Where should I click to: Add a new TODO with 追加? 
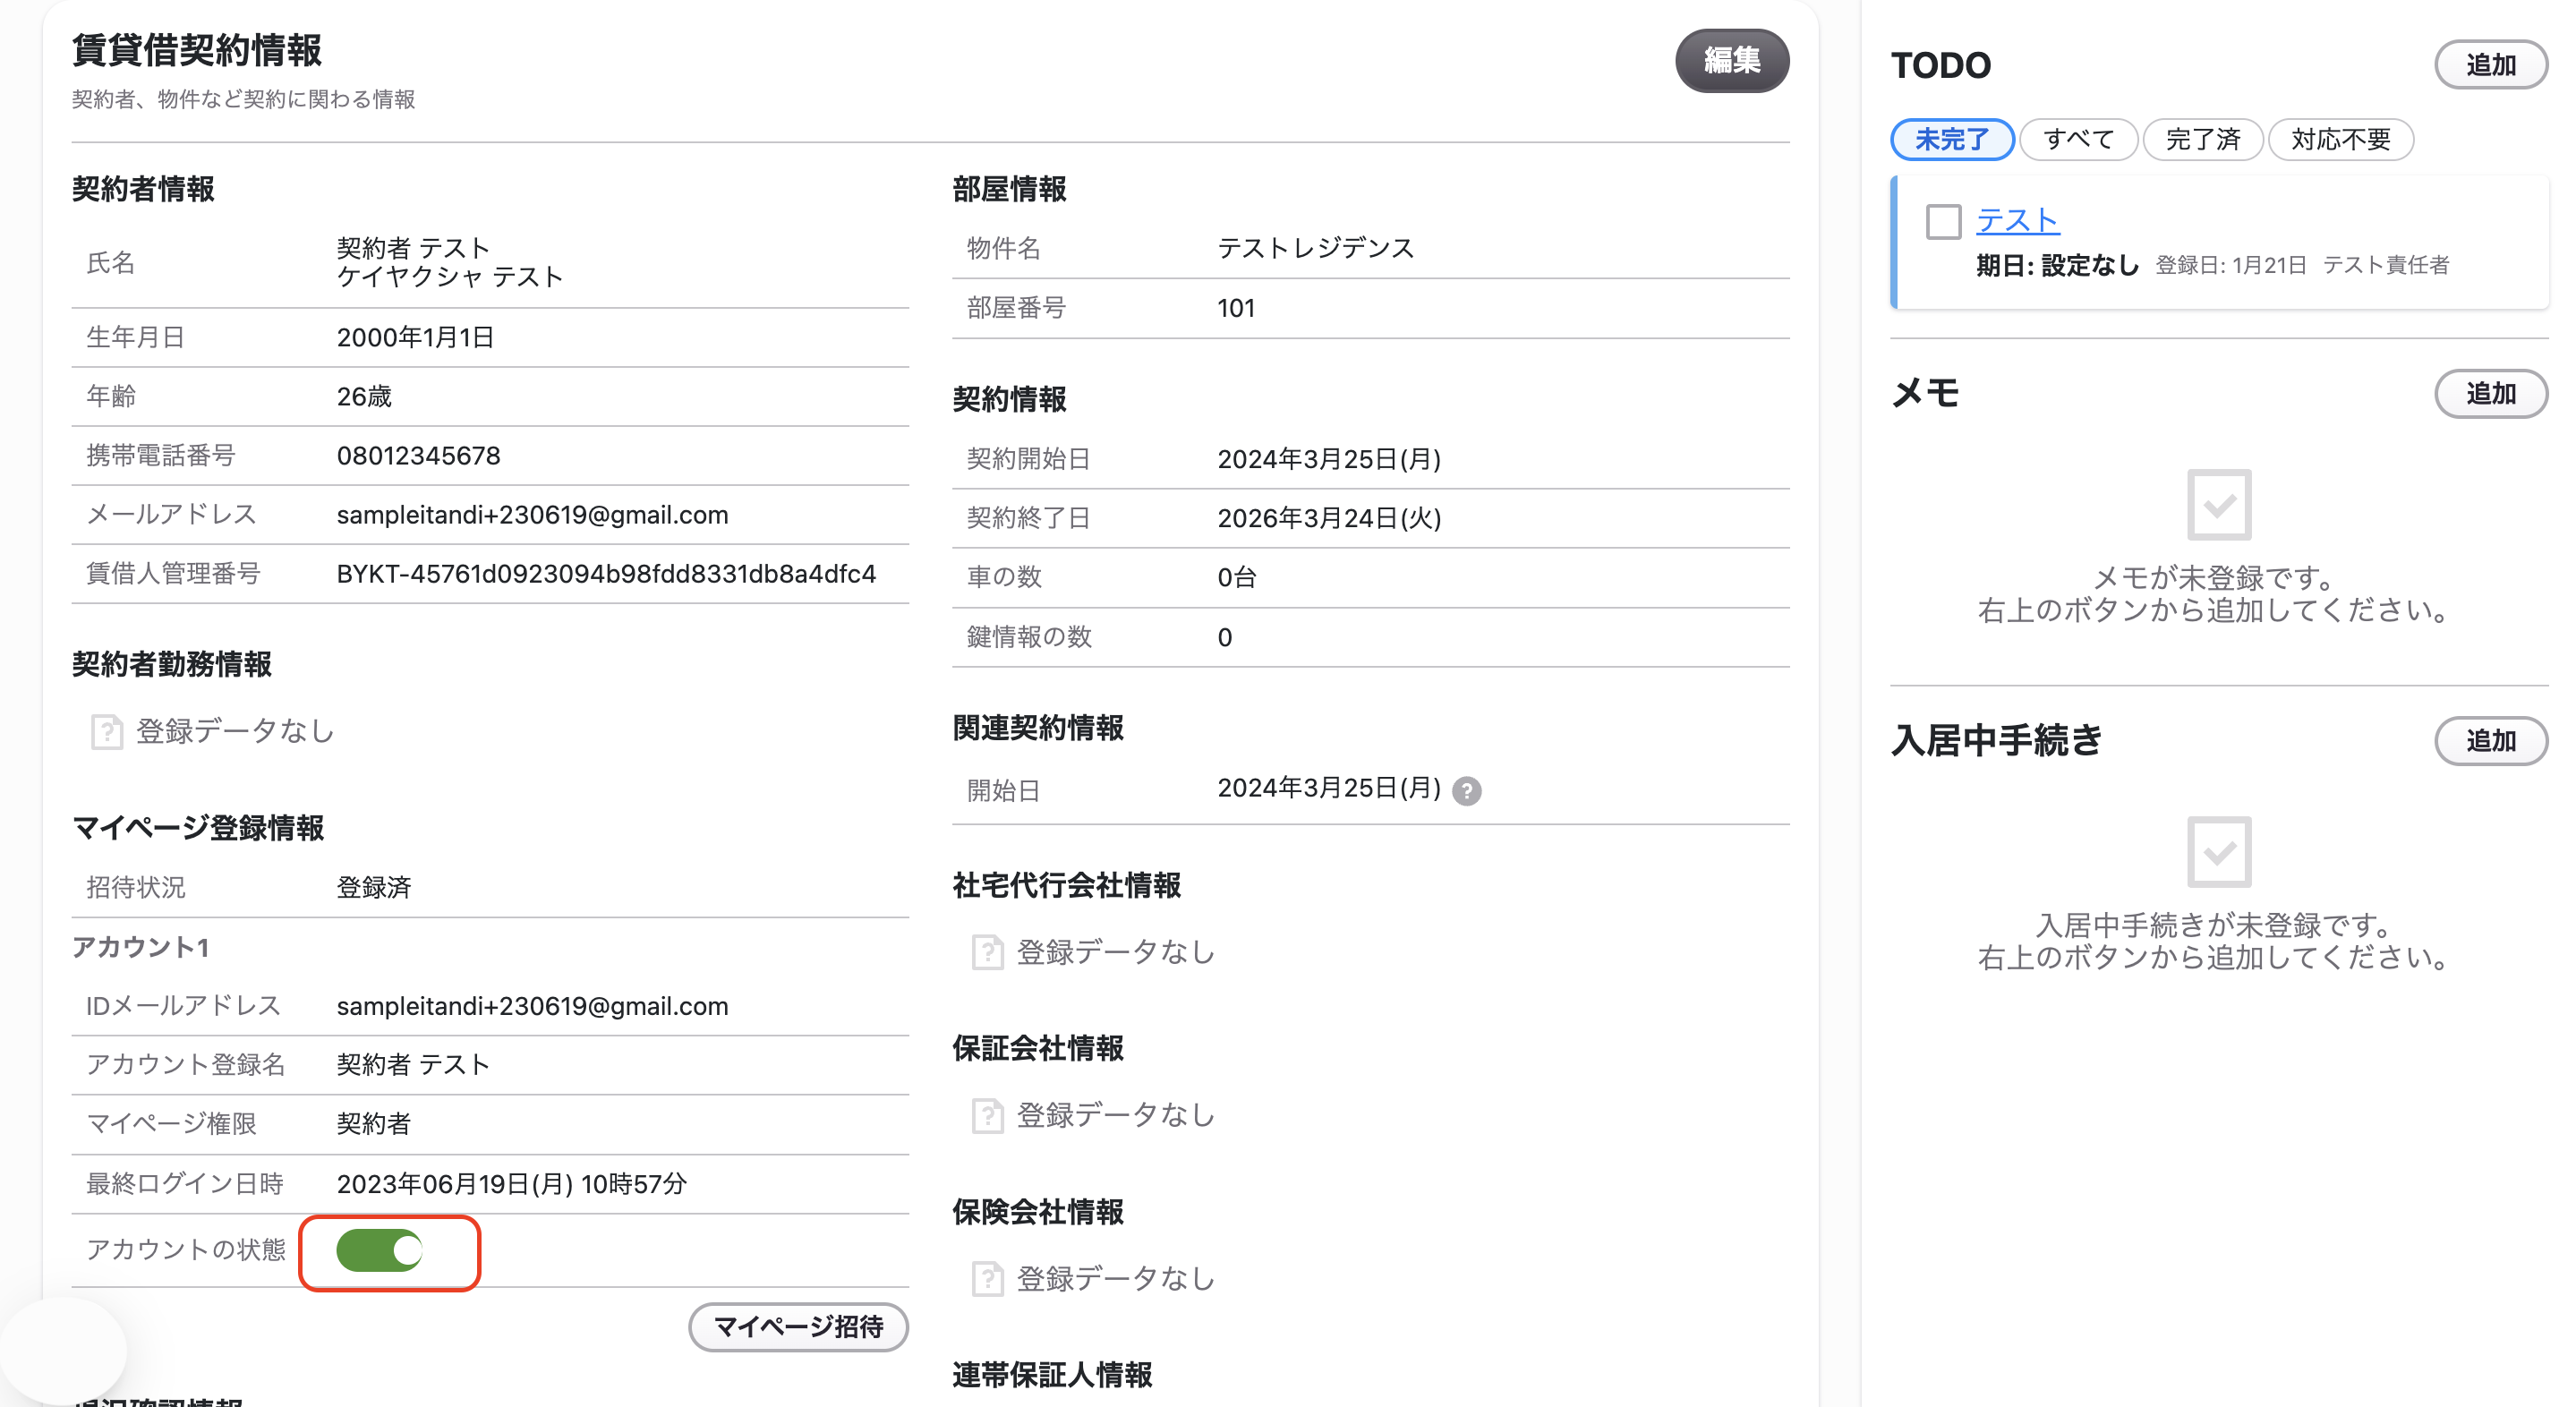point(2490,65)
